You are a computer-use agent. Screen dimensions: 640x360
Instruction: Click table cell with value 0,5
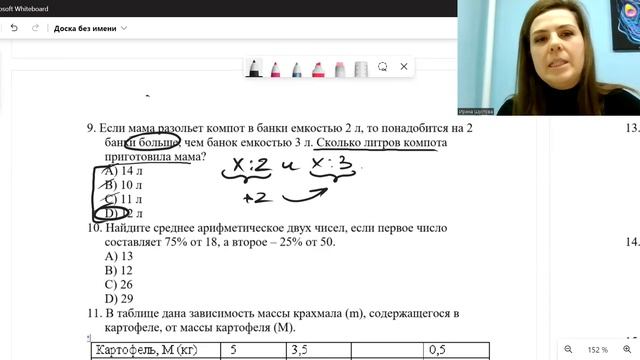tap(456, 351)
